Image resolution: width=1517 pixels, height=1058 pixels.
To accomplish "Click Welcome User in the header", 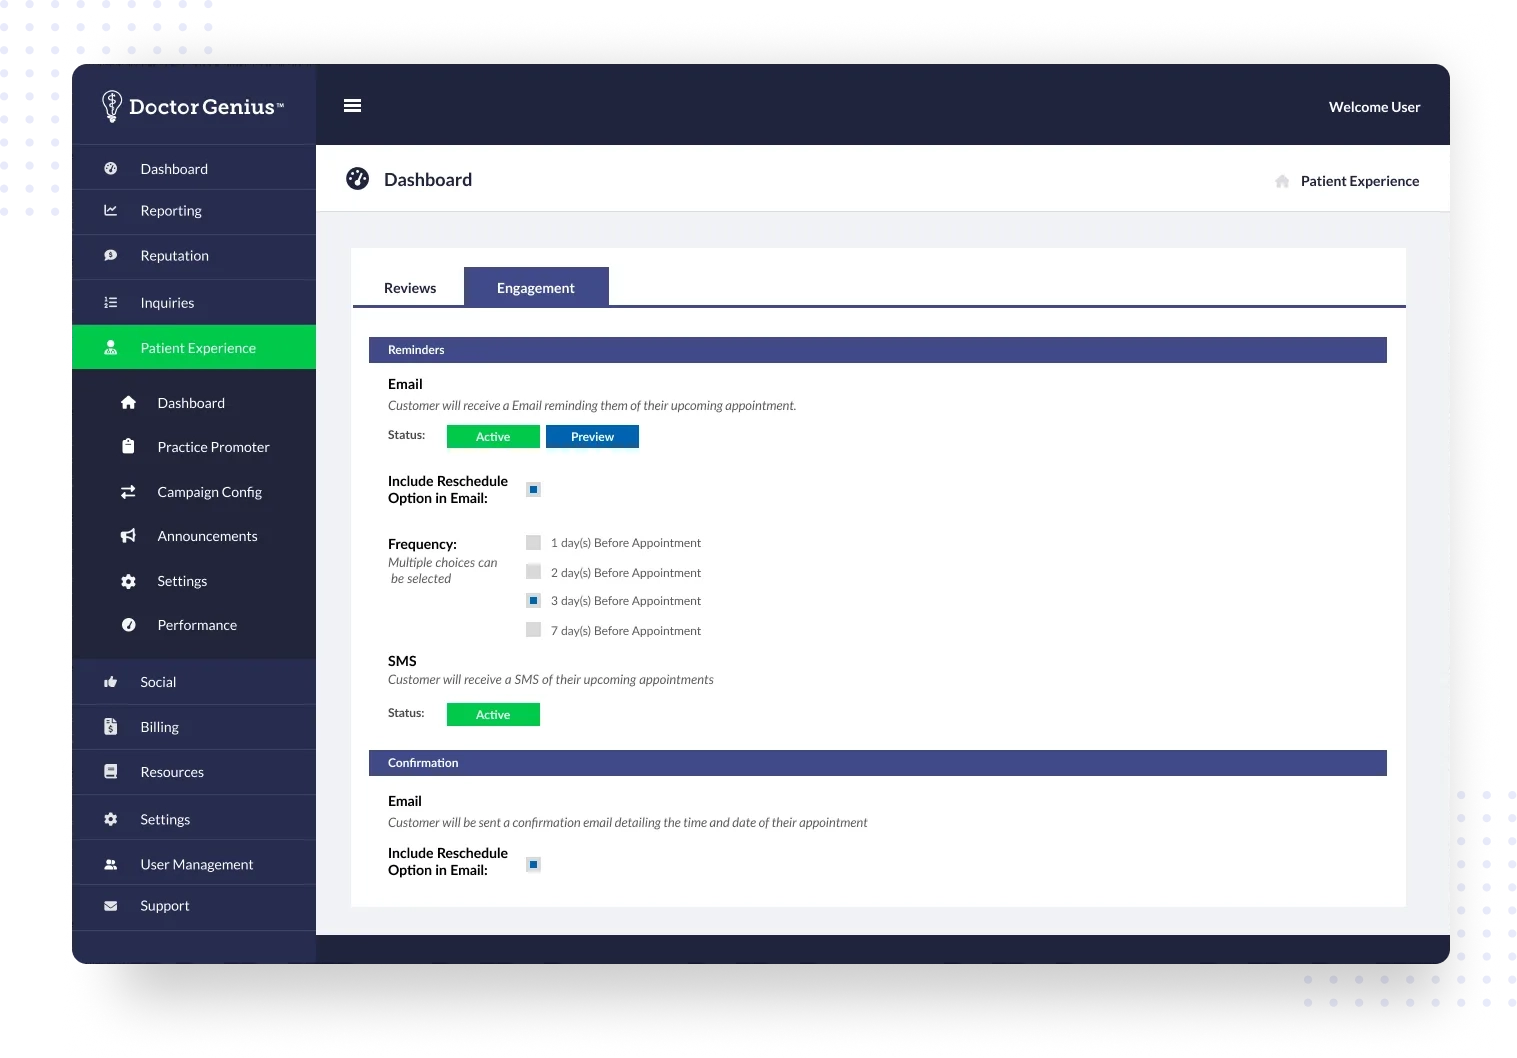I will tap(1374, 107).
